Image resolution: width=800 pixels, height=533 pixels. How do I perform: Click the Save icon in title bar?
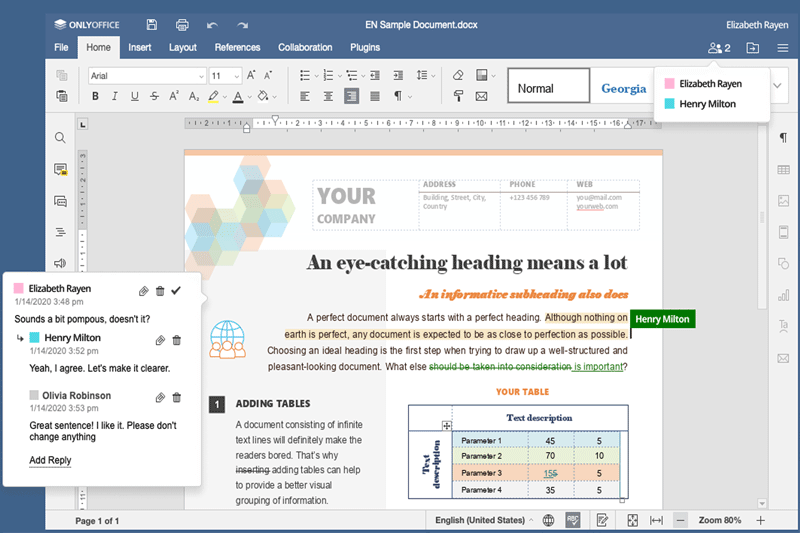151,24
